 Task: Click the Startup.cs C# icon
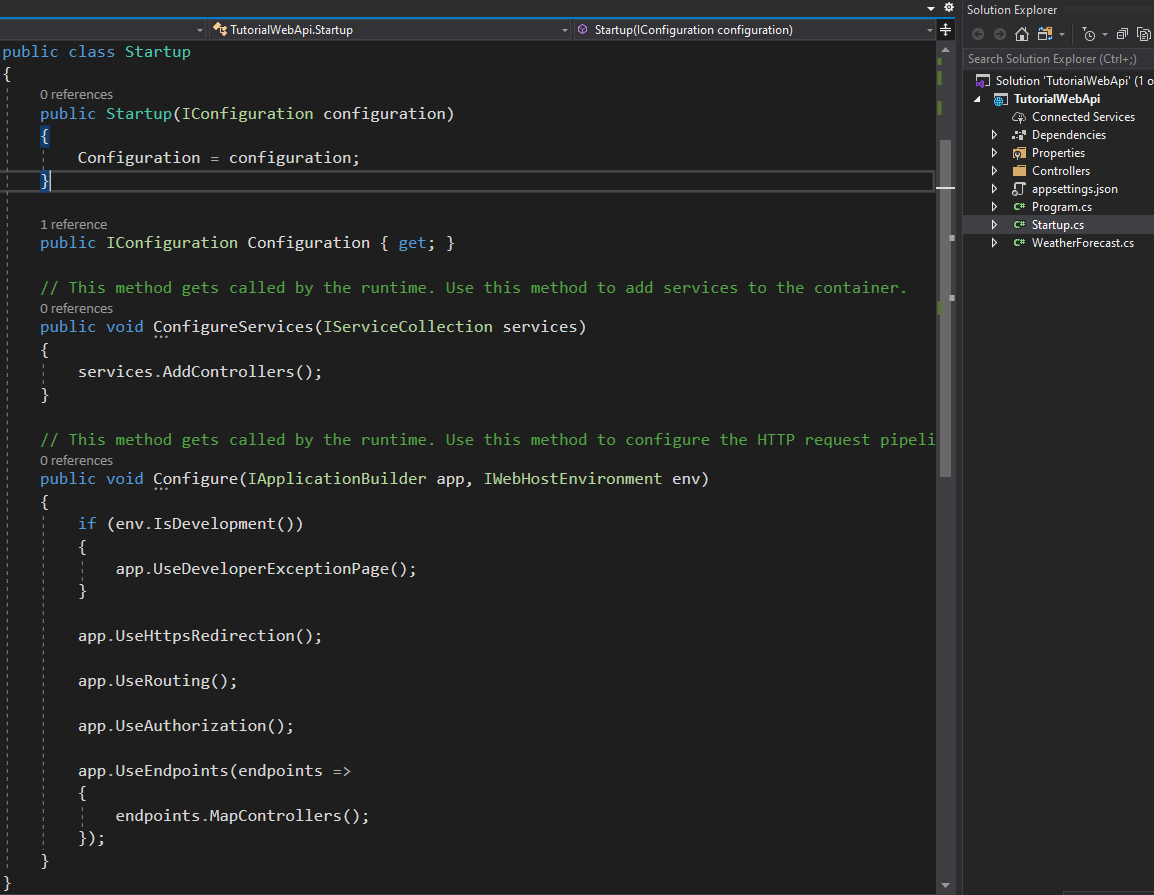(x=1019, y=225)
